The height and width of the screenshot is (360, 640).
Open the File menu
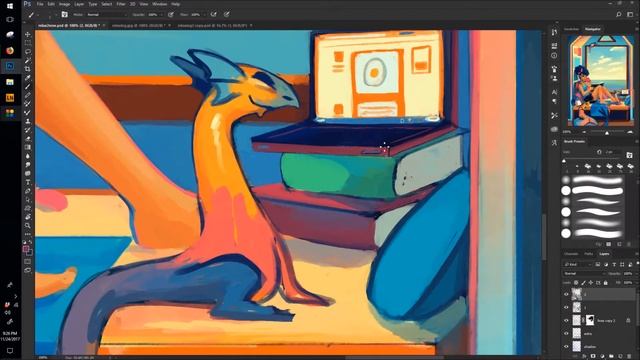pos(40,4)
